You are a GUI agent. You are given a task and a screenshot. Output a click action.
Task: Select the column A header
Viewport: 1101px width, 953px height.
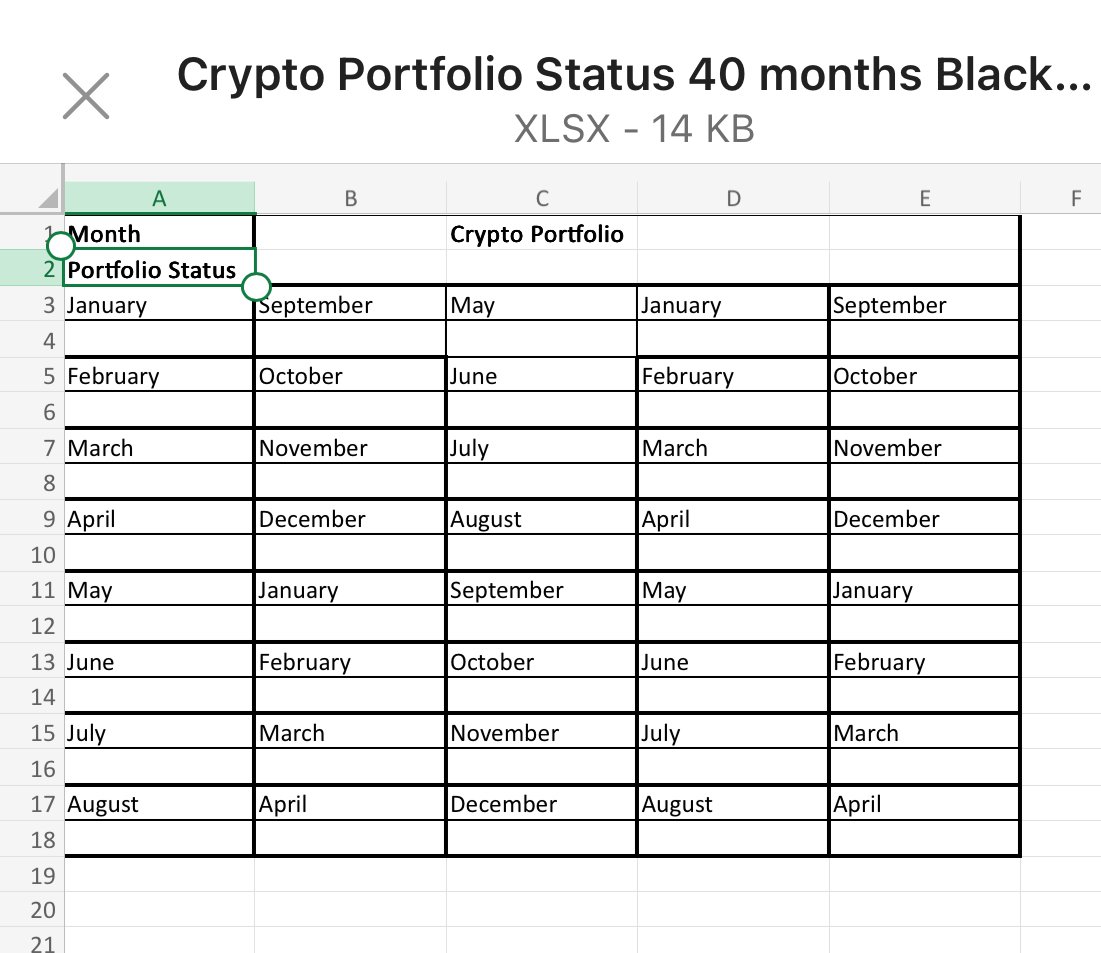[x=159, y=198]
